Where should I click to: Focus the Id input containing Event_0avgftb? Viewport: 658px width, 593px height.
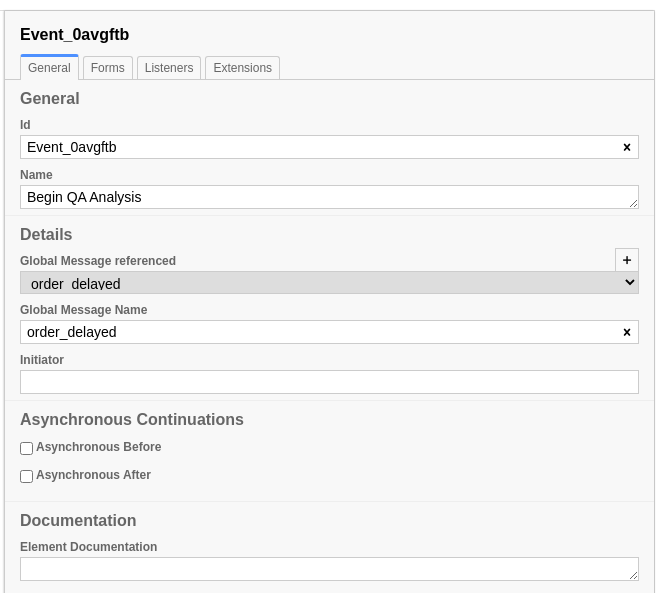329,147
